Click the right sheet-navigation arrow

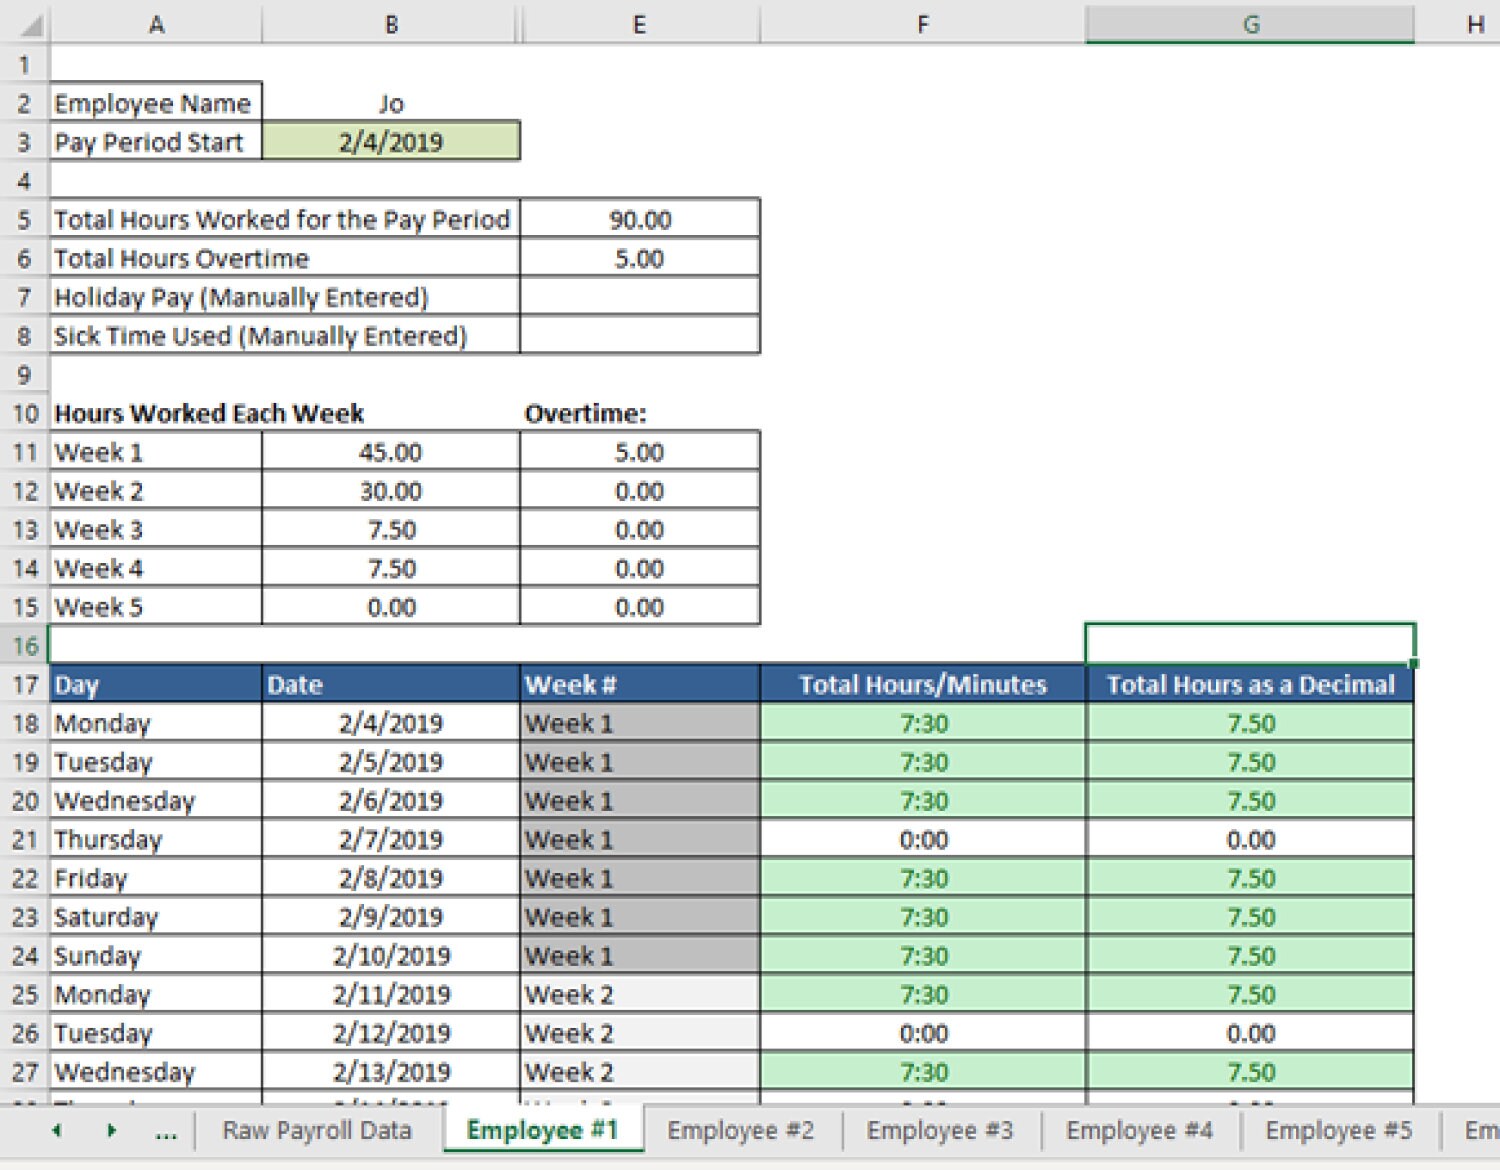[x=110, y=1130]
